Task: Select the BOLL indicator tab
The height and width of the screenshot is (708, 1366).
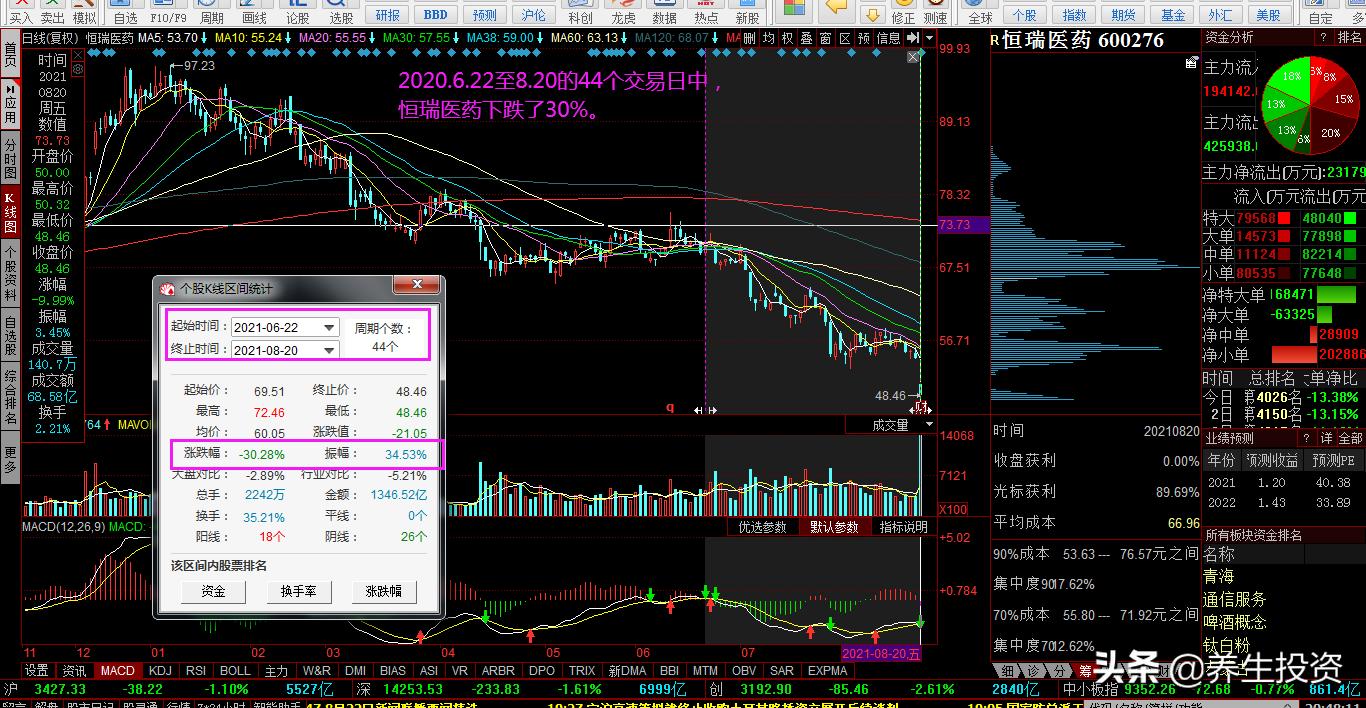Action: [x=235, y=671]
